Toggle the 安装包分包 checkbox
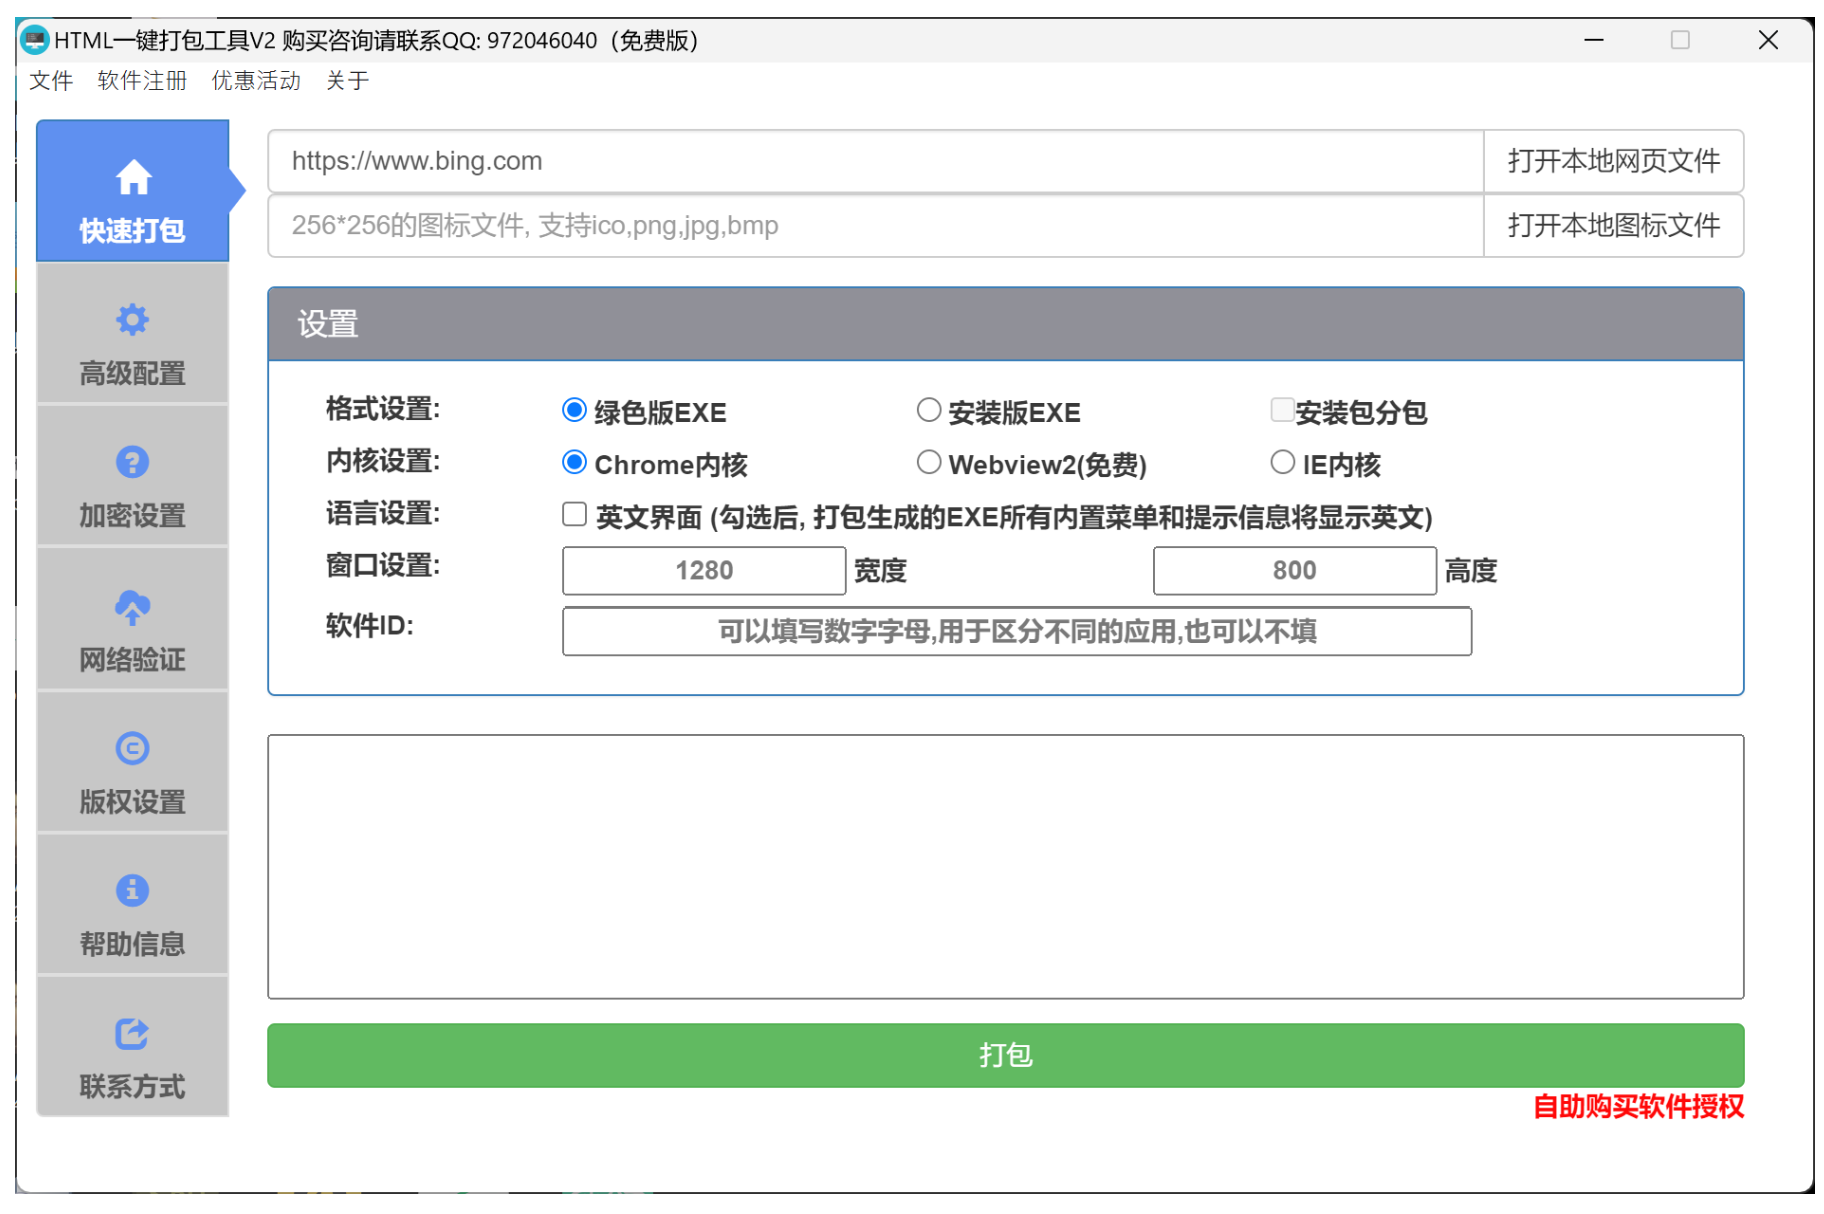Viewport: 1824px width, 1214px height. tap(1282, 410)
